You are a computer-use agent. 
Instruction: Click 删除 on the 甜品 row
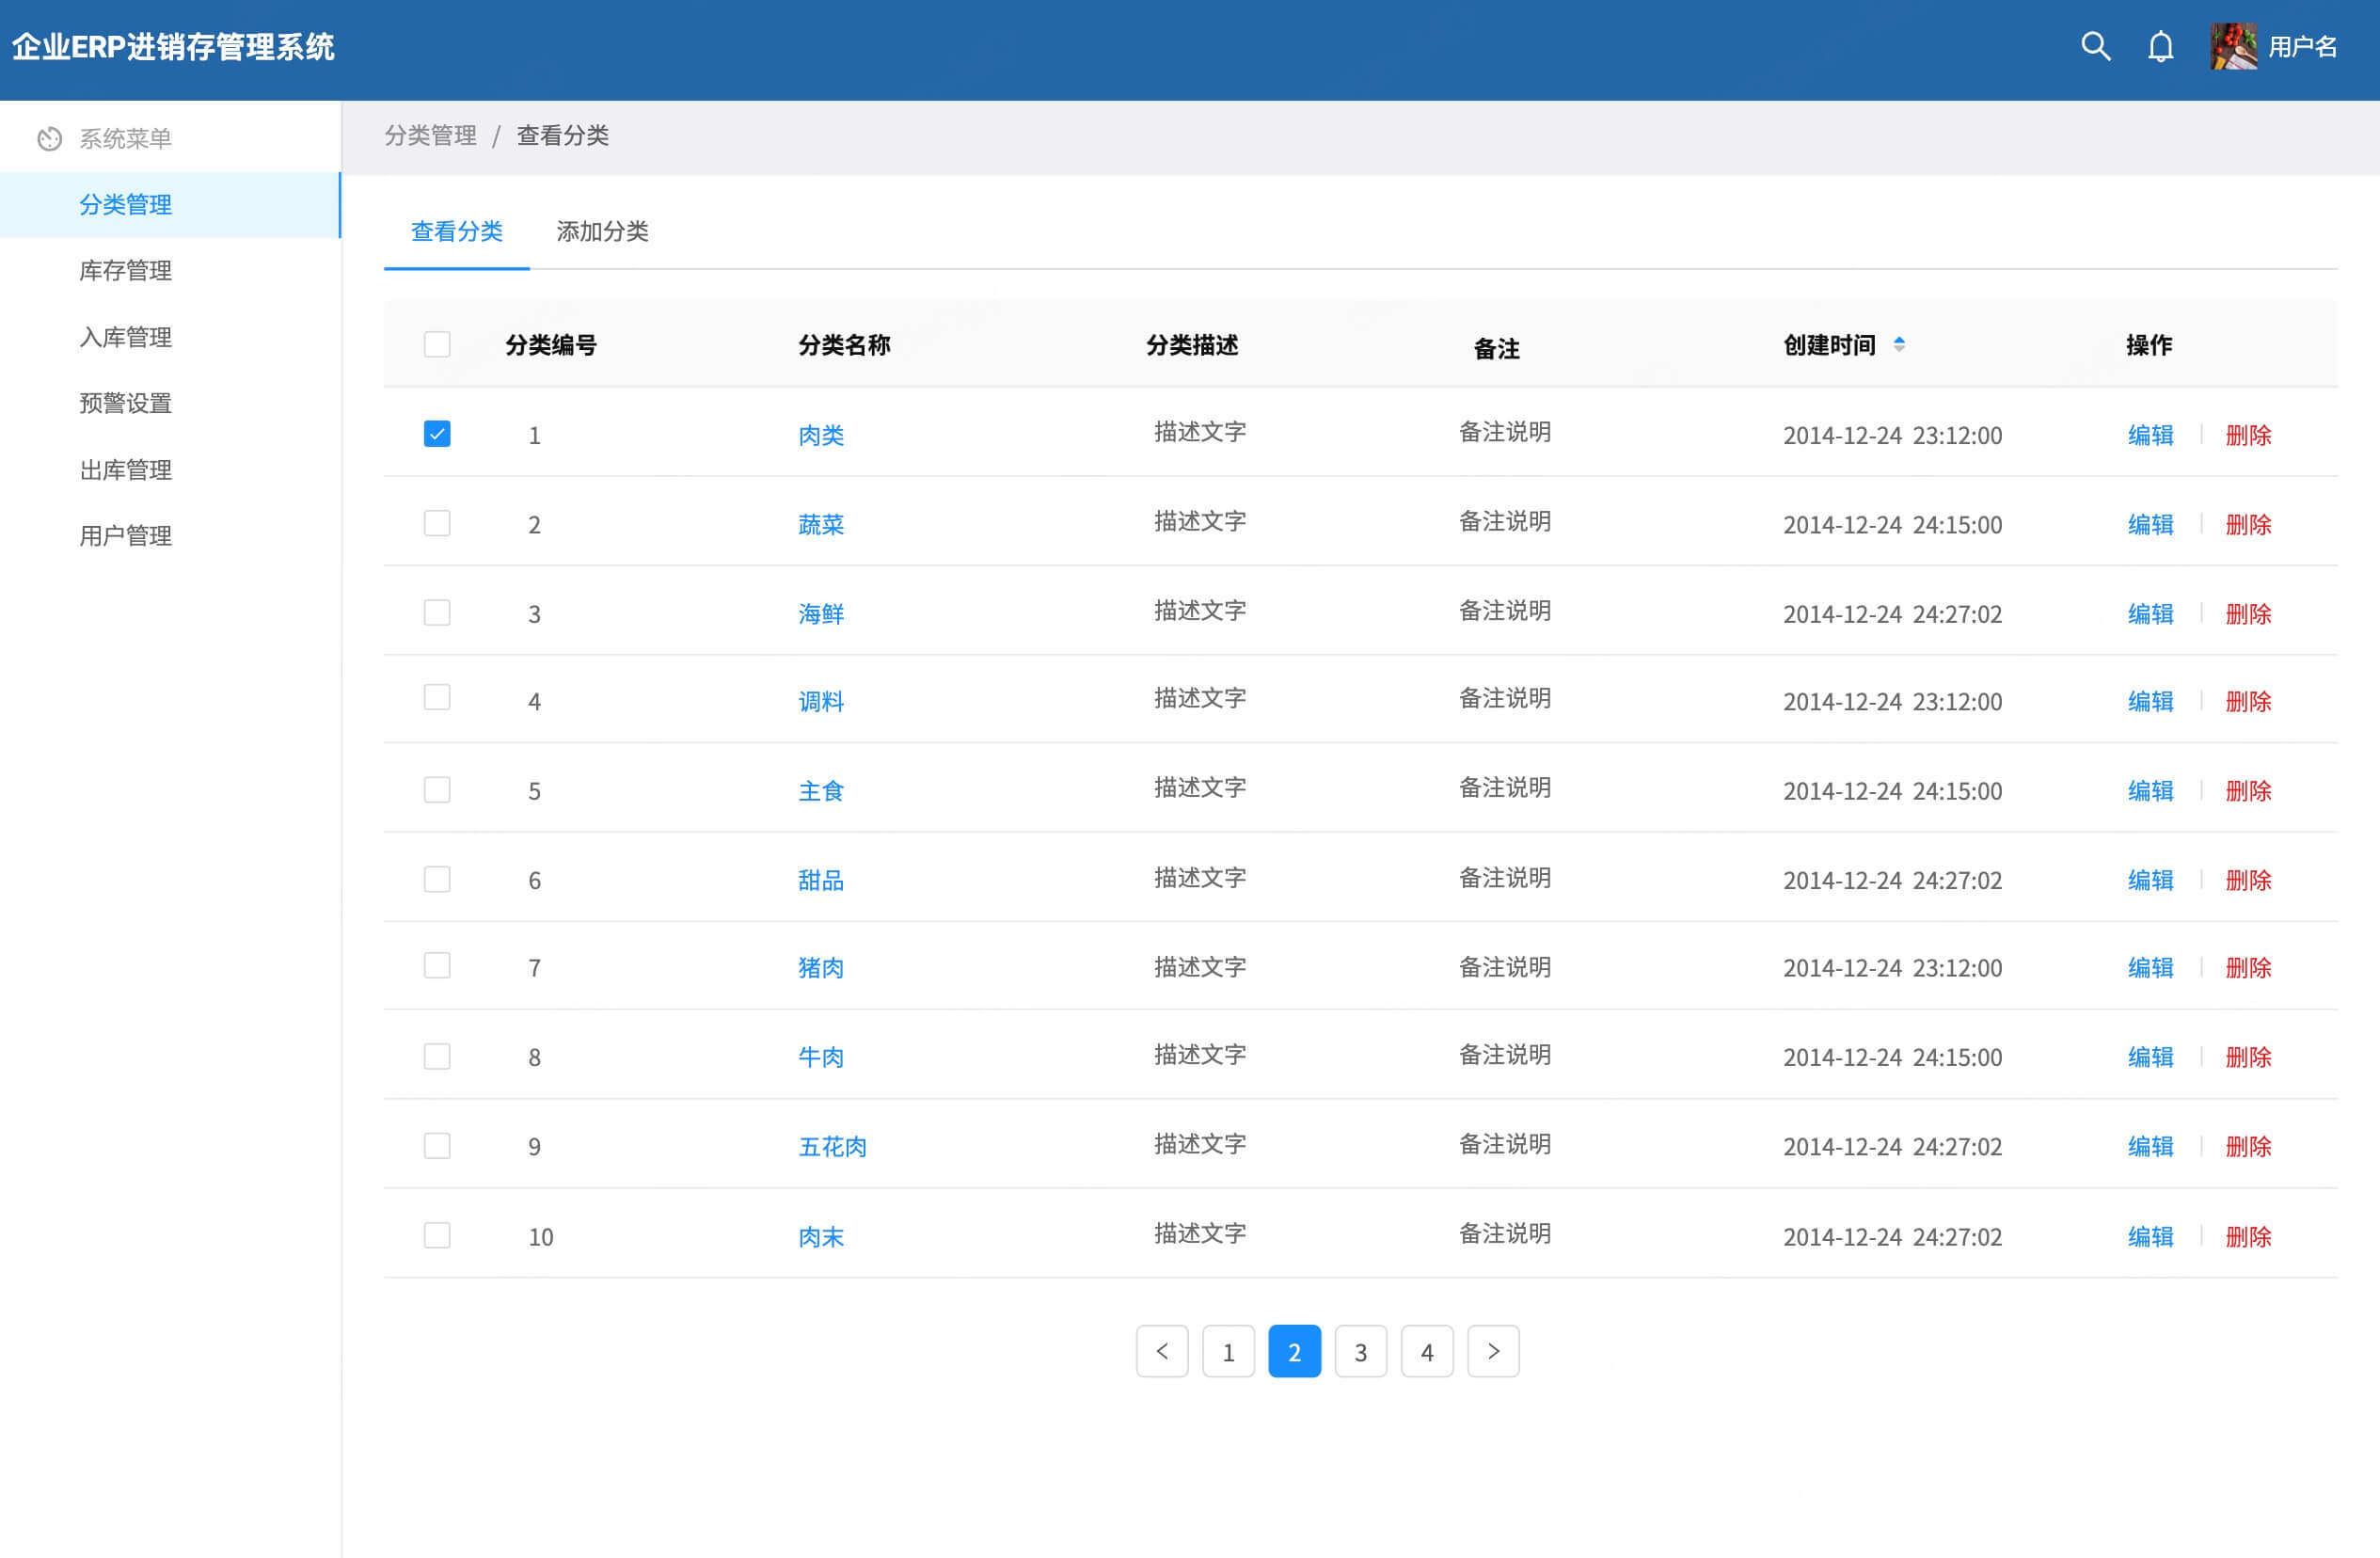(2249, 879)
